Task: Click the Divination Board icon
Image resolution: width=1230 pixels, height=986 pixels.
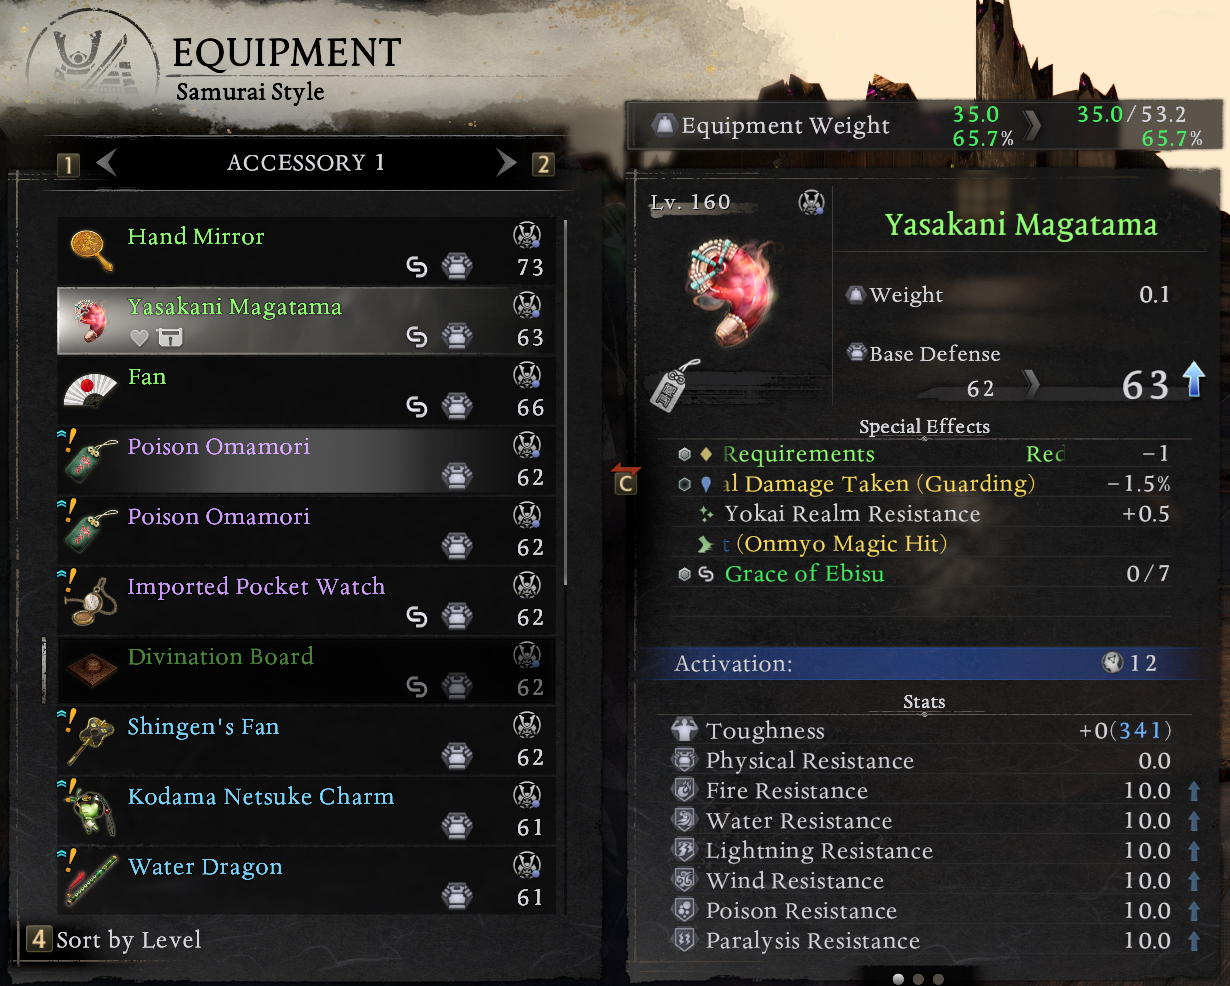Action: coord(91,669)
